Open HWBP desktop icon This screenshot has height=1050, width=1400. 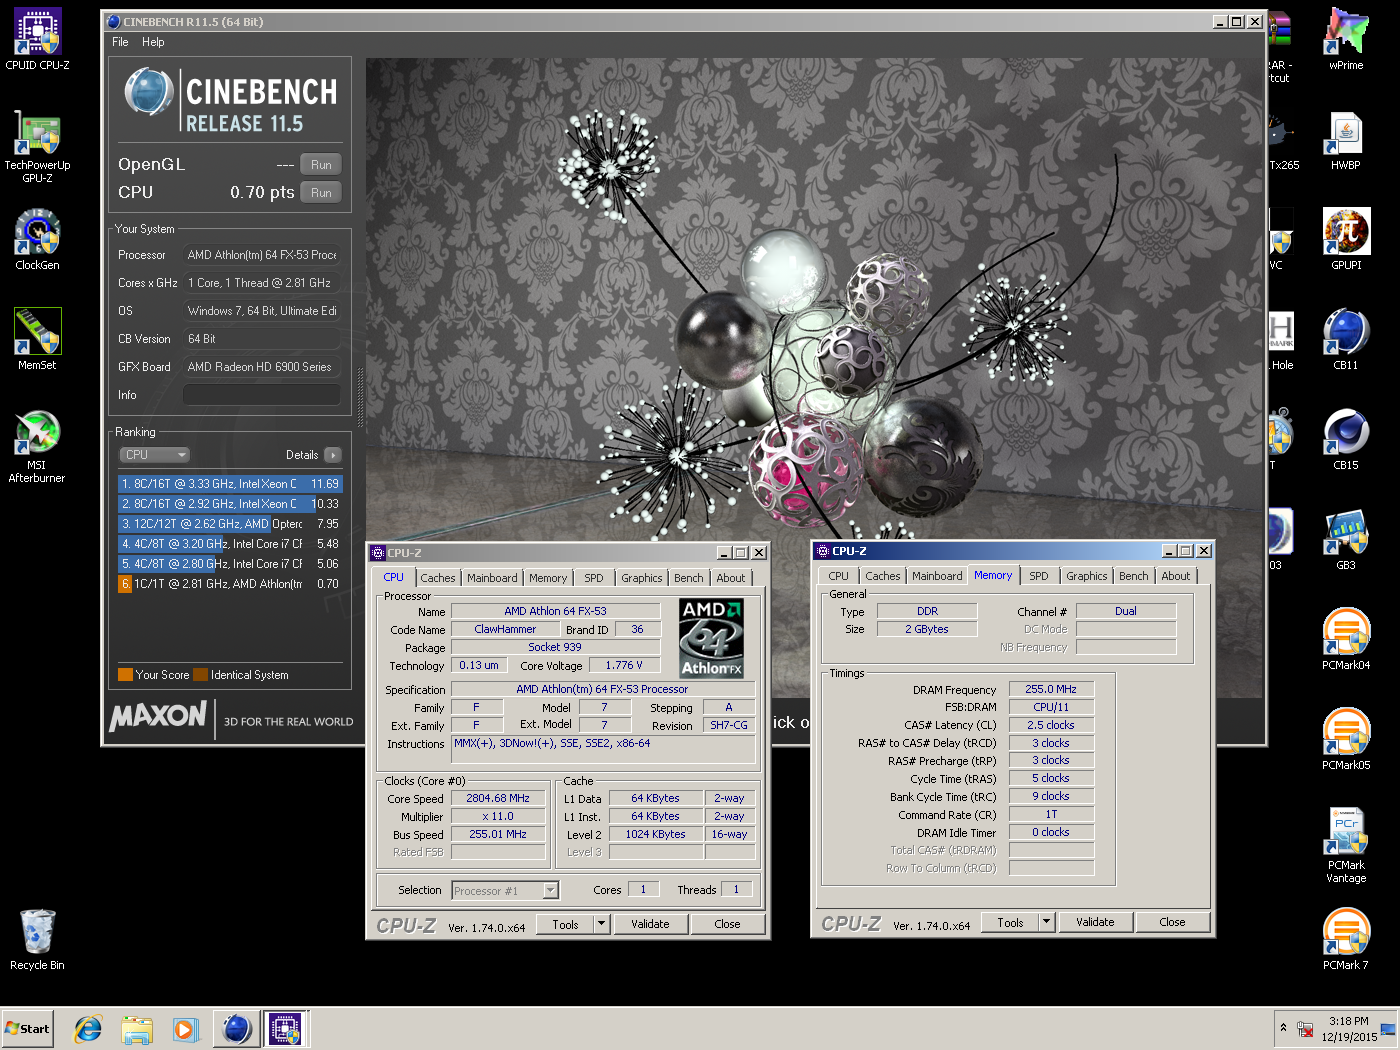(x=1346, y=140)
